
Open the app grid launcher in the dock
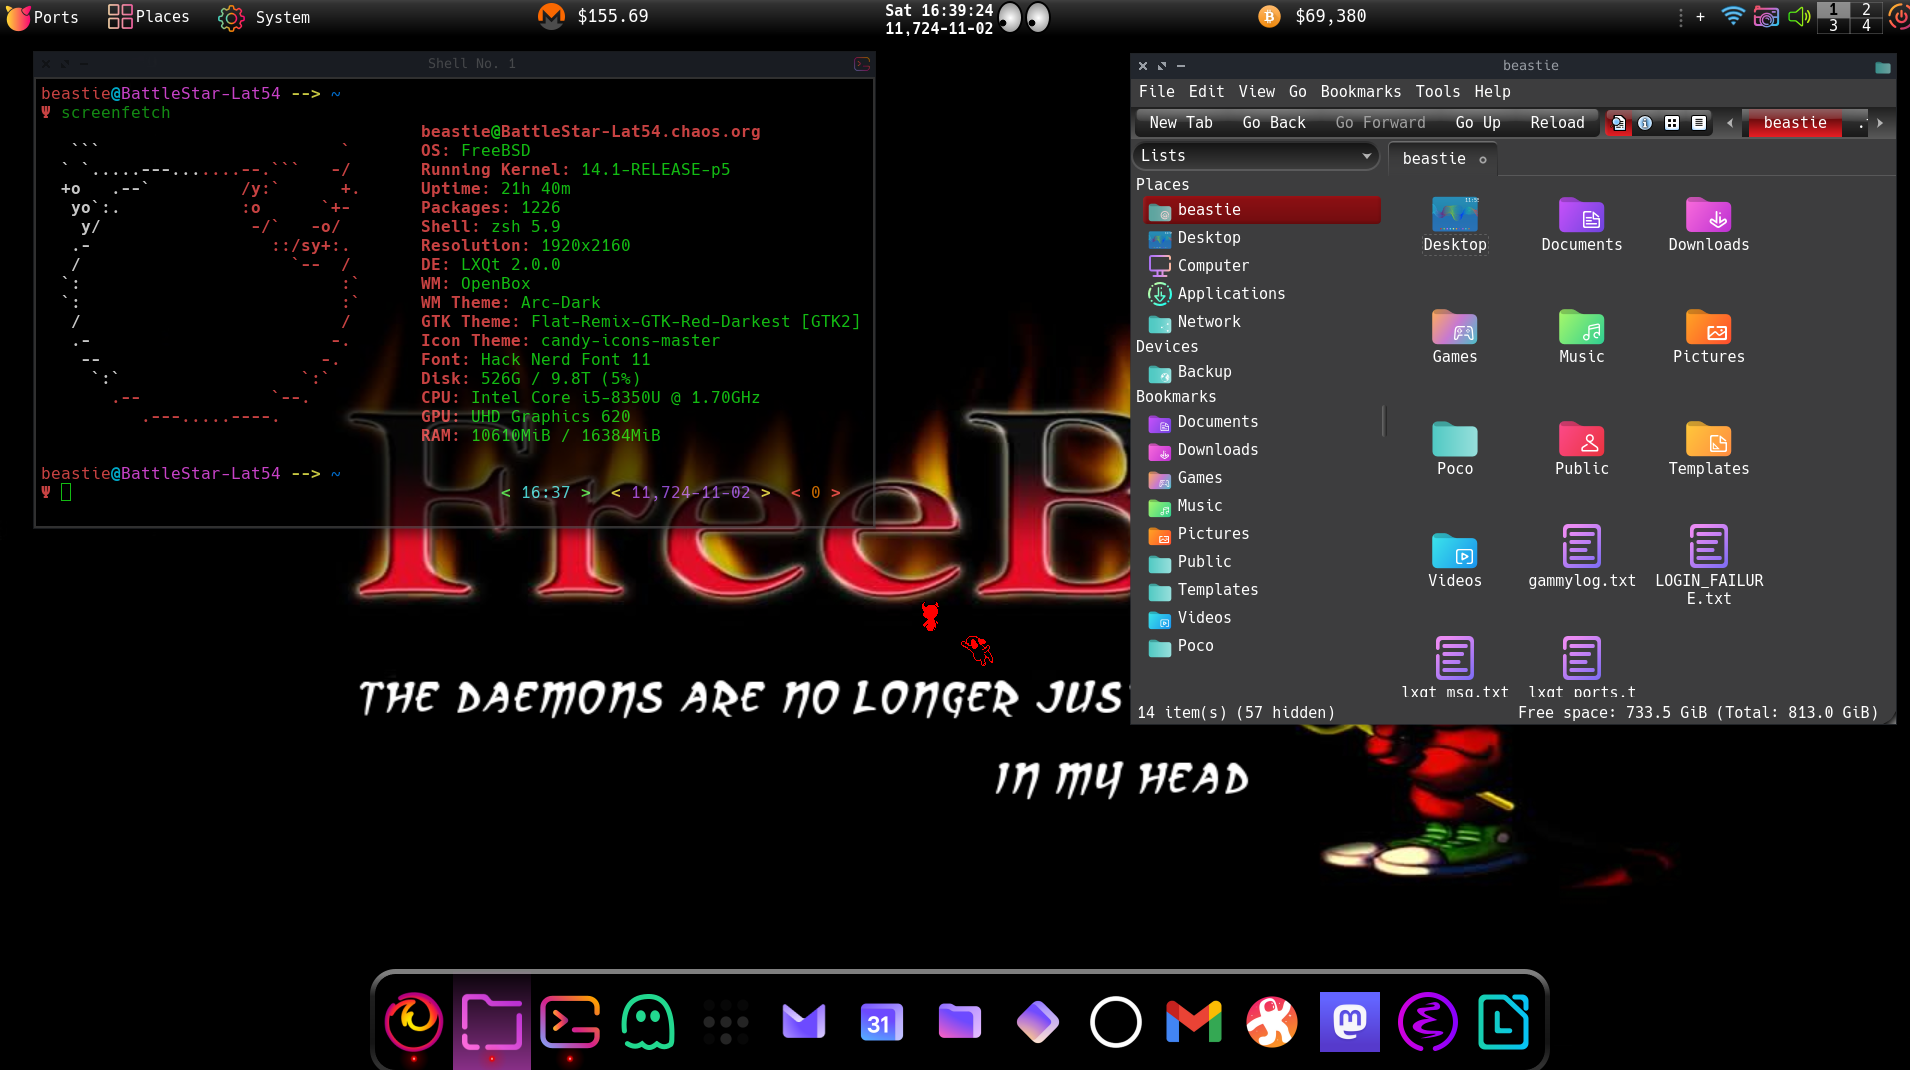tap(725, 1021)
